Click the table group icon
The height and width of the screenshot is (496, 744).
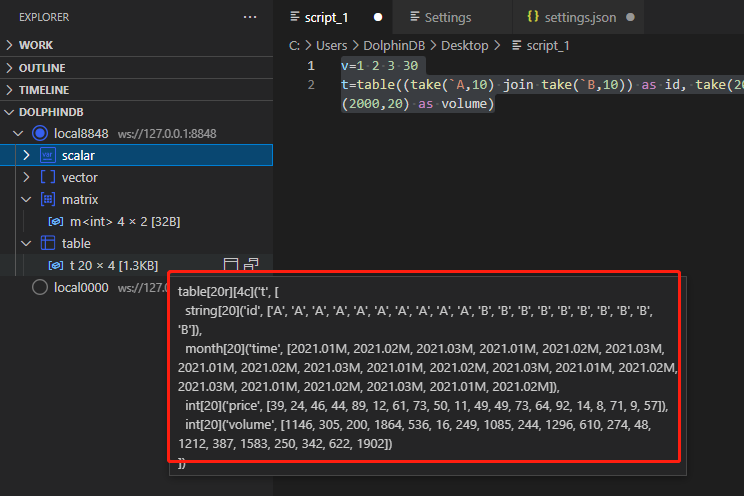48,243
